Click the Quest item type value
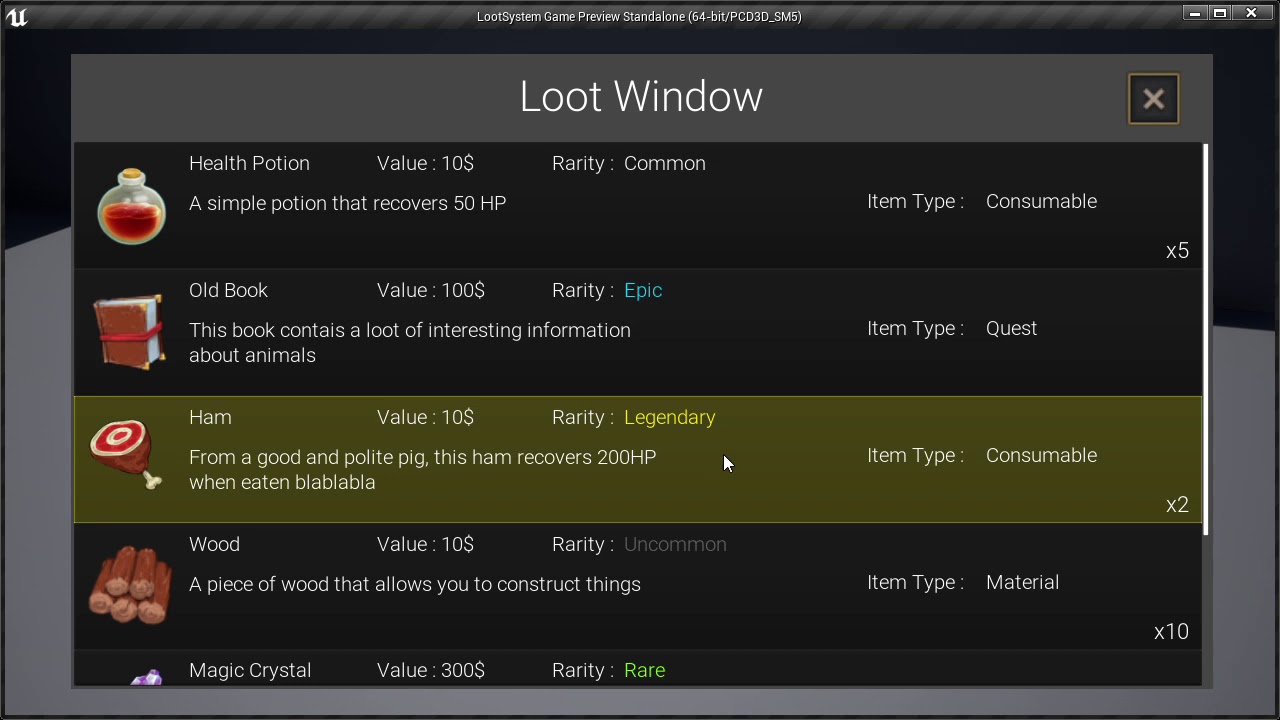The image size is (1280, 720). point(1011,328)
